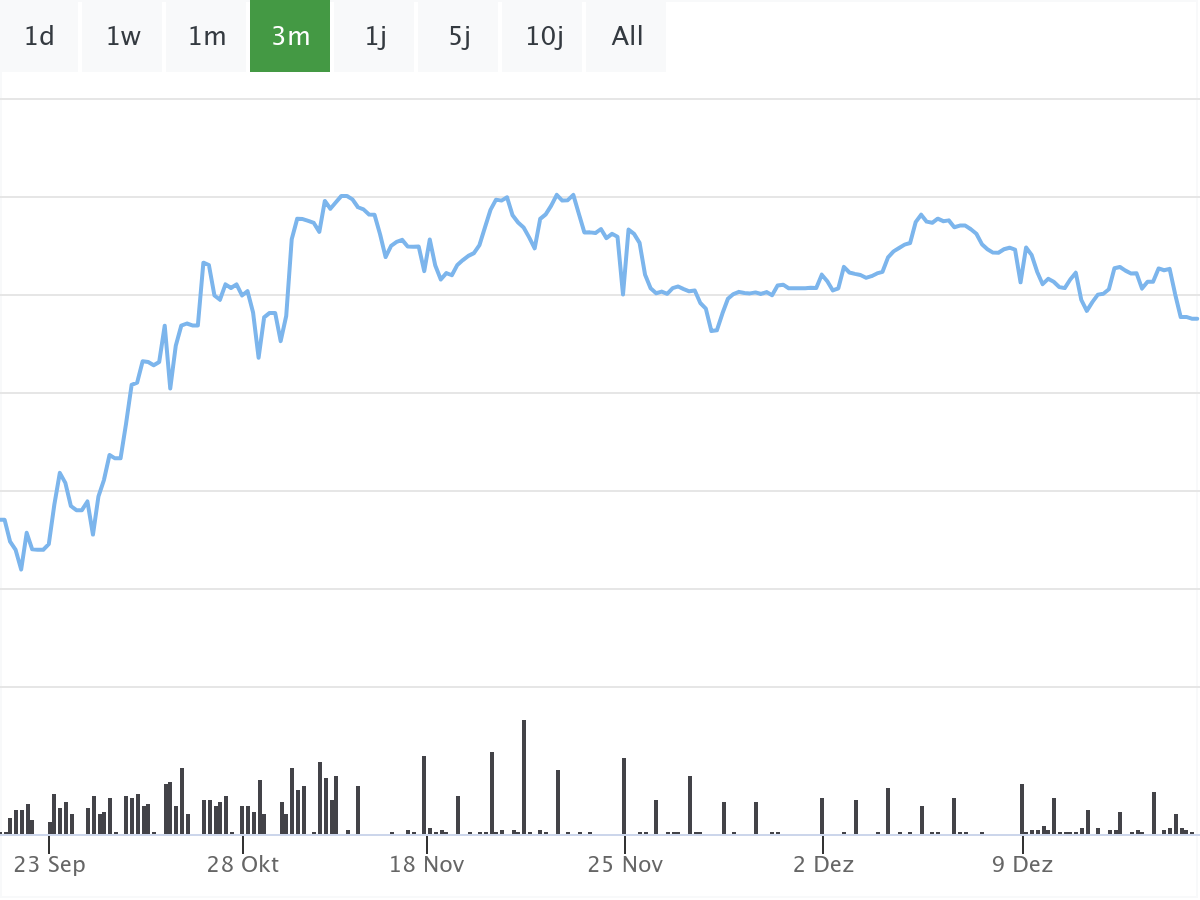Switch chart to 5j period

pyautogui.click(x=459, y=37)
